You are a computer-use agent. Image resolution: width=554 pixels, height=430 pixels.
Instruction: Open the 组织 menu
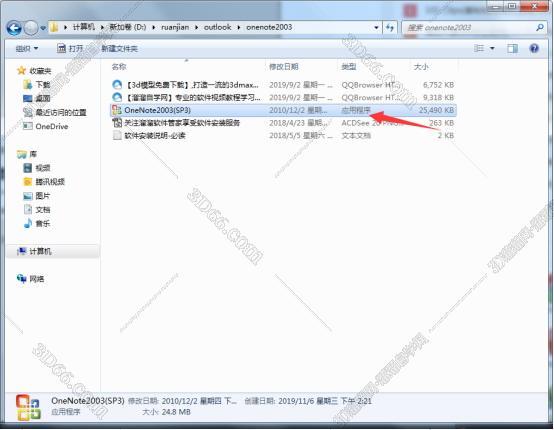[26, 48]
